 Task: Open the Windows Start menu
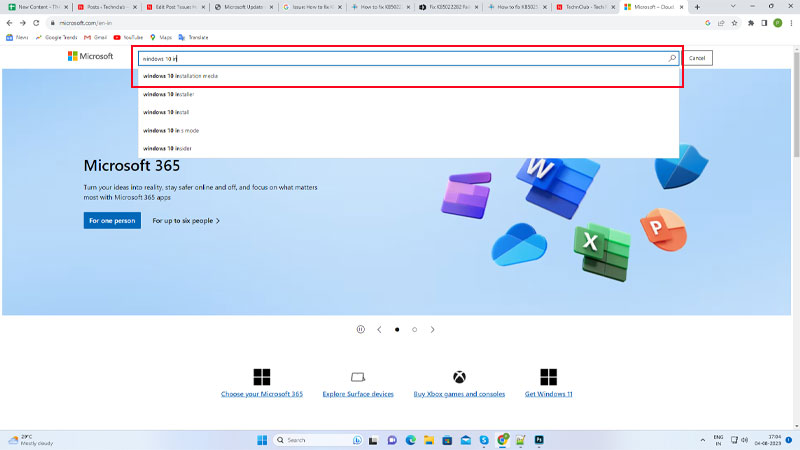tap(262, 440)
